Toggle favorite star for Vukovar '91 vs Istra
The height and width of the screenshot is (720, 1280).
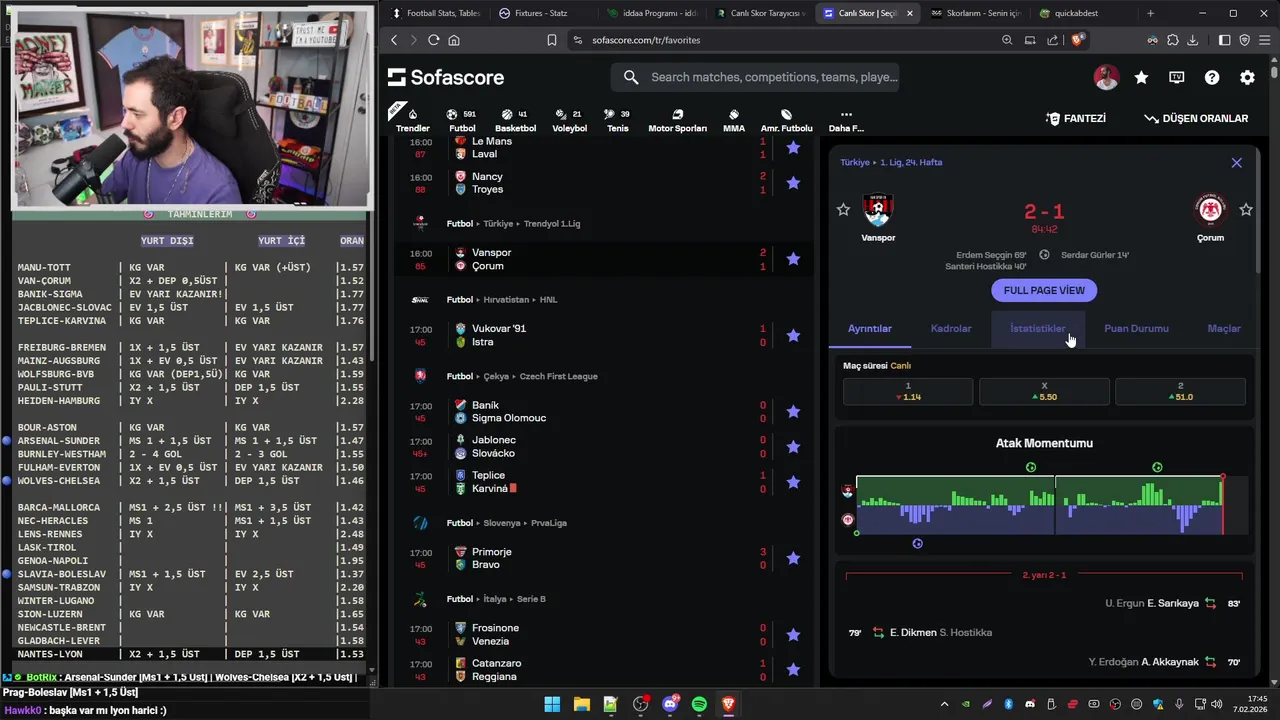tap(793, 335)
